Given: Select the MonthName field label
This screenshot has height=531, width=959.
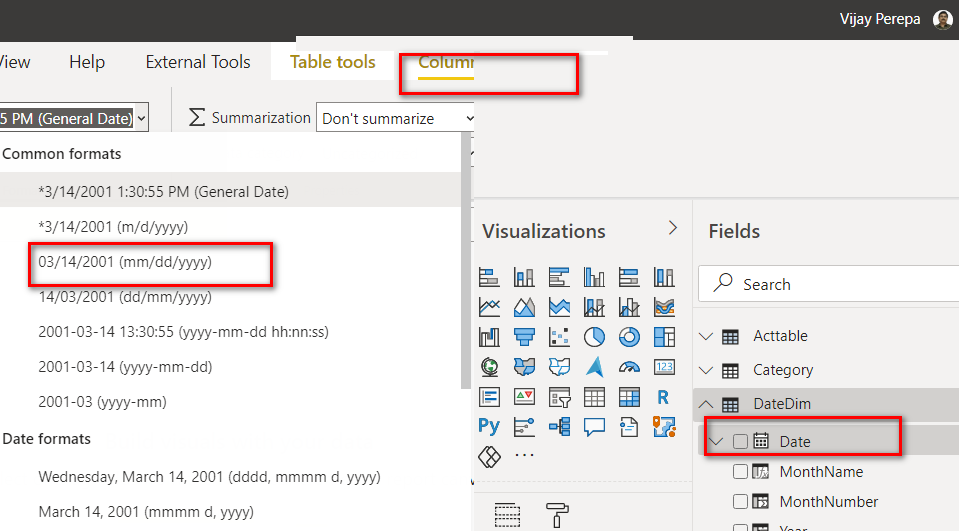Looking at the screenshot, I should click(821, 472).
